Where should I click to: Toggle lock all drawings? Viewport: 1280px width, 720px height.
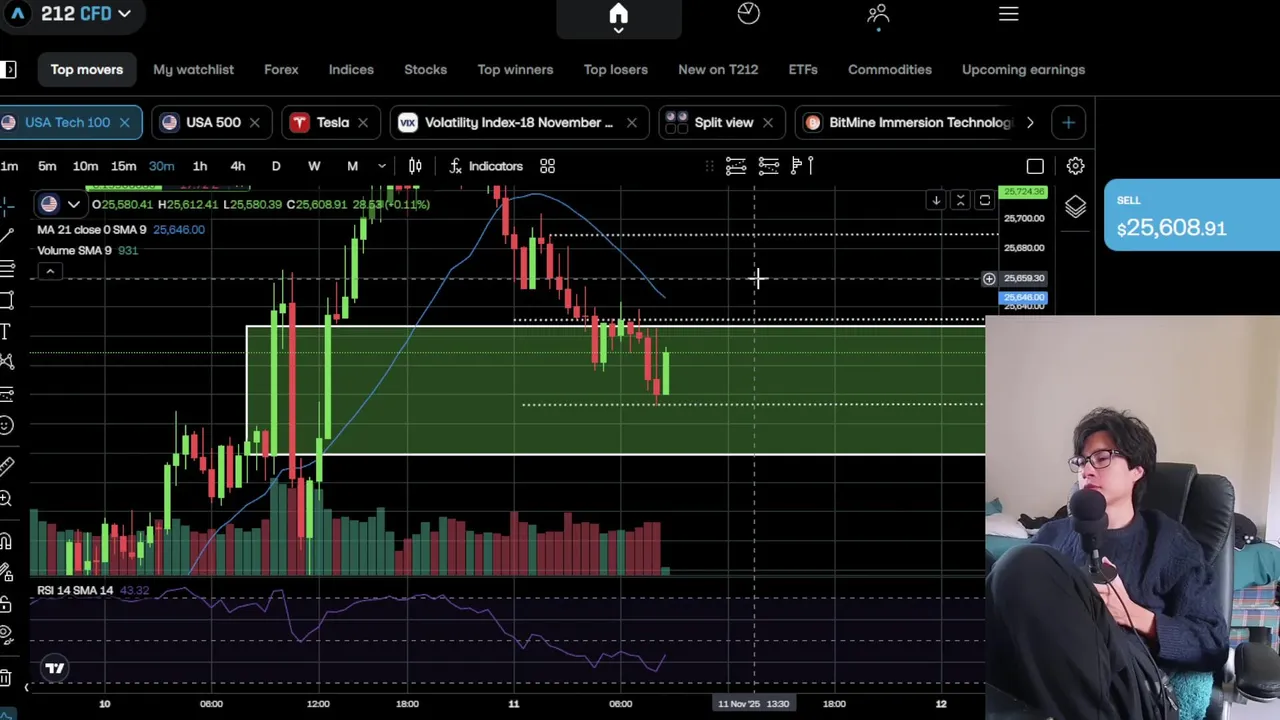click(7, 604)
